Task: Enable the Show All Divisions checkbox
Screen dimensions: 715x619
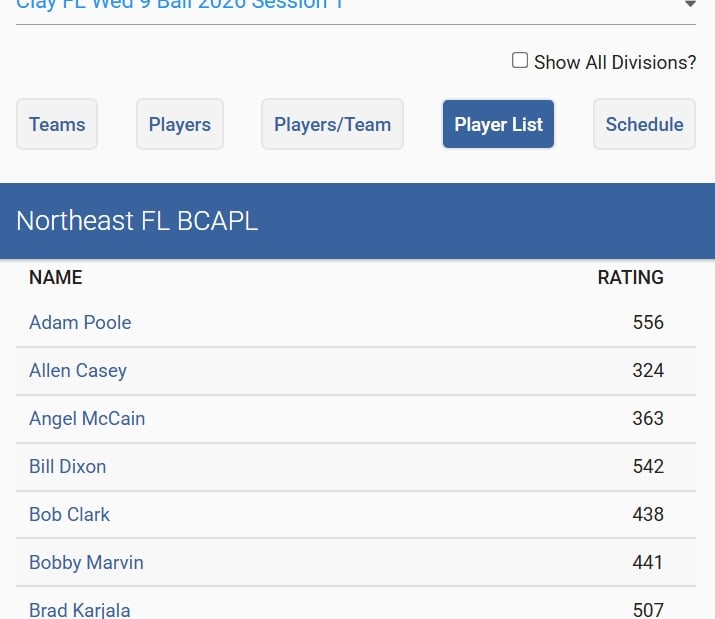Action: (520, 61)
